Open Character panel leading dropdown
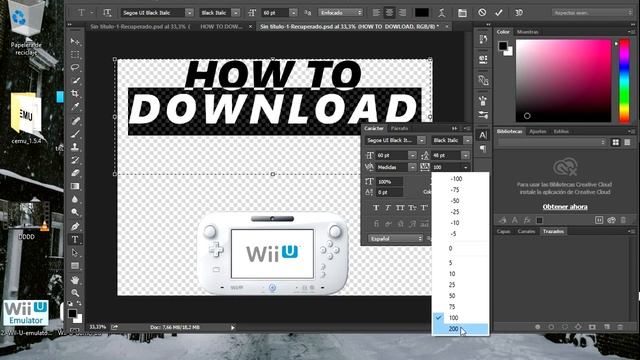Image resolution: width=640 pixels, height=360 pixels. [465, 156]
